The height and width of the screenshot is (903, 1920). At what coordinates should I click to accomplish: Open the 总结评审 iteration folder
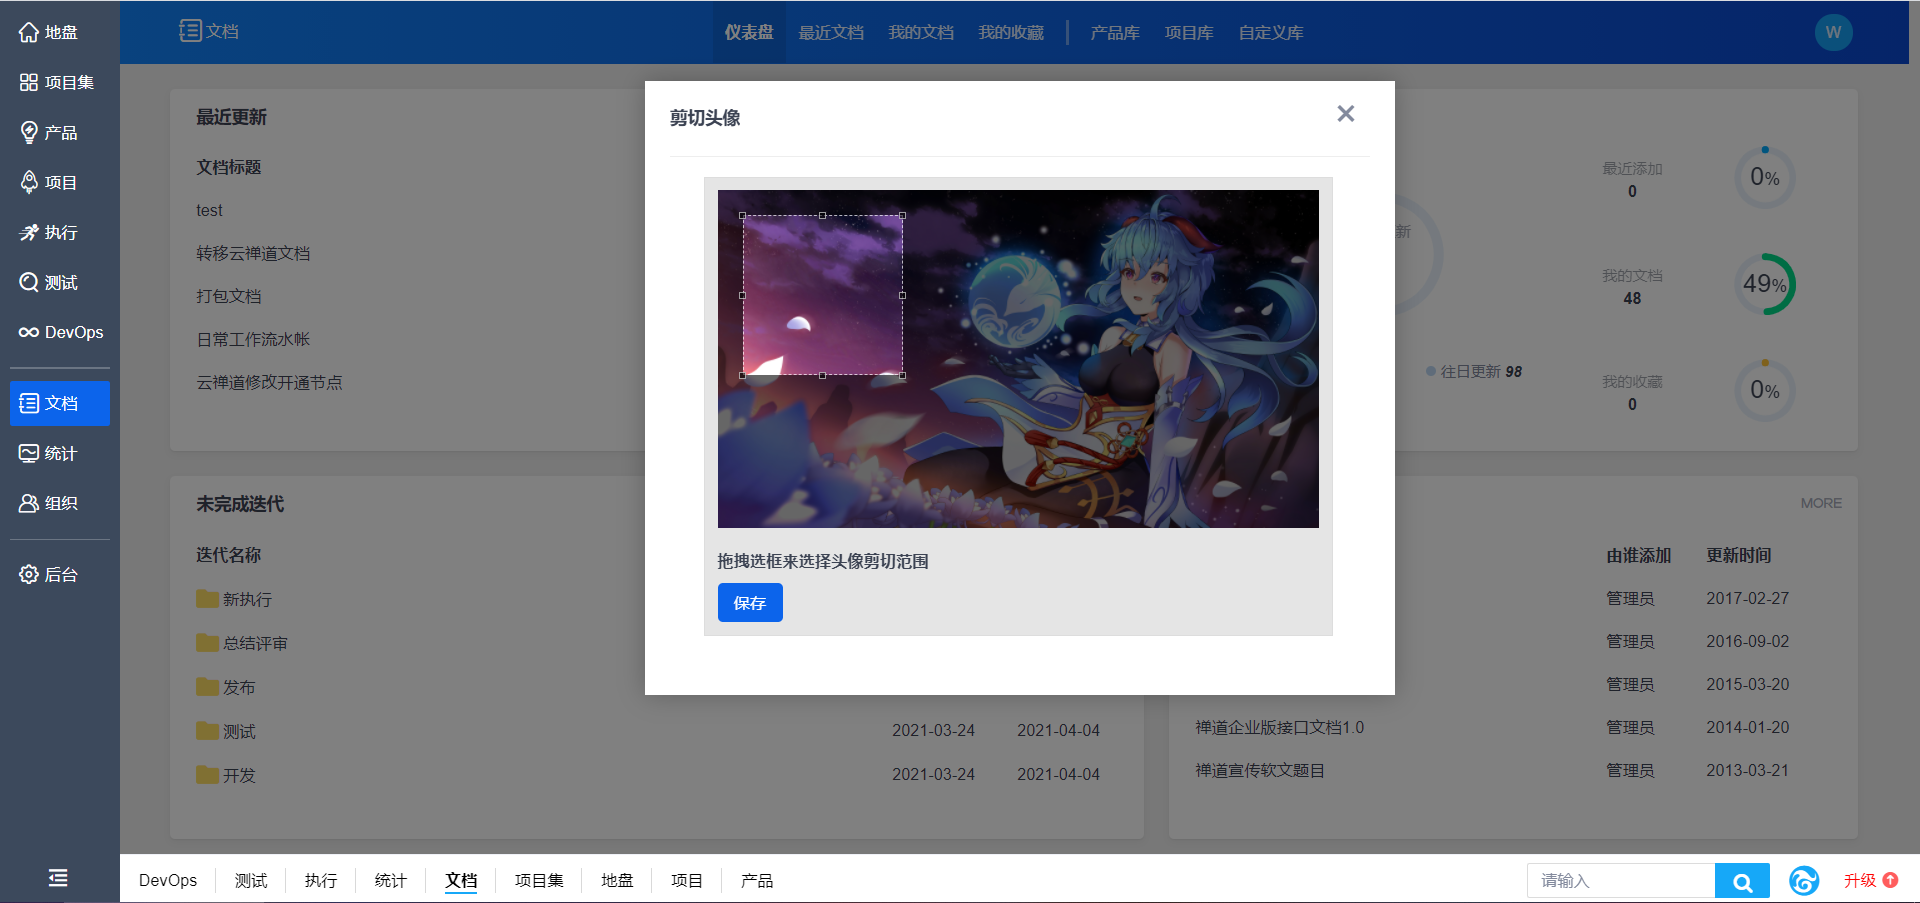coord(243,643)
